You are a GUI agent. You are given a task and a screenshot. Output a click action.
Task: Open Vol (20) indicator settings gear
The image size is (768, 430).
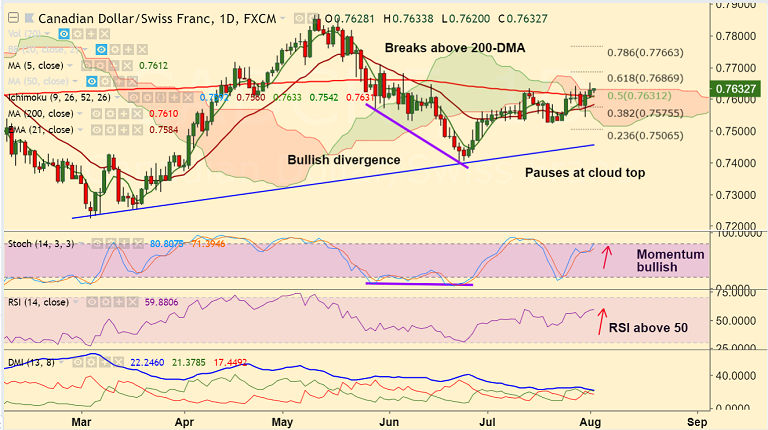click(x=77, y=34)
